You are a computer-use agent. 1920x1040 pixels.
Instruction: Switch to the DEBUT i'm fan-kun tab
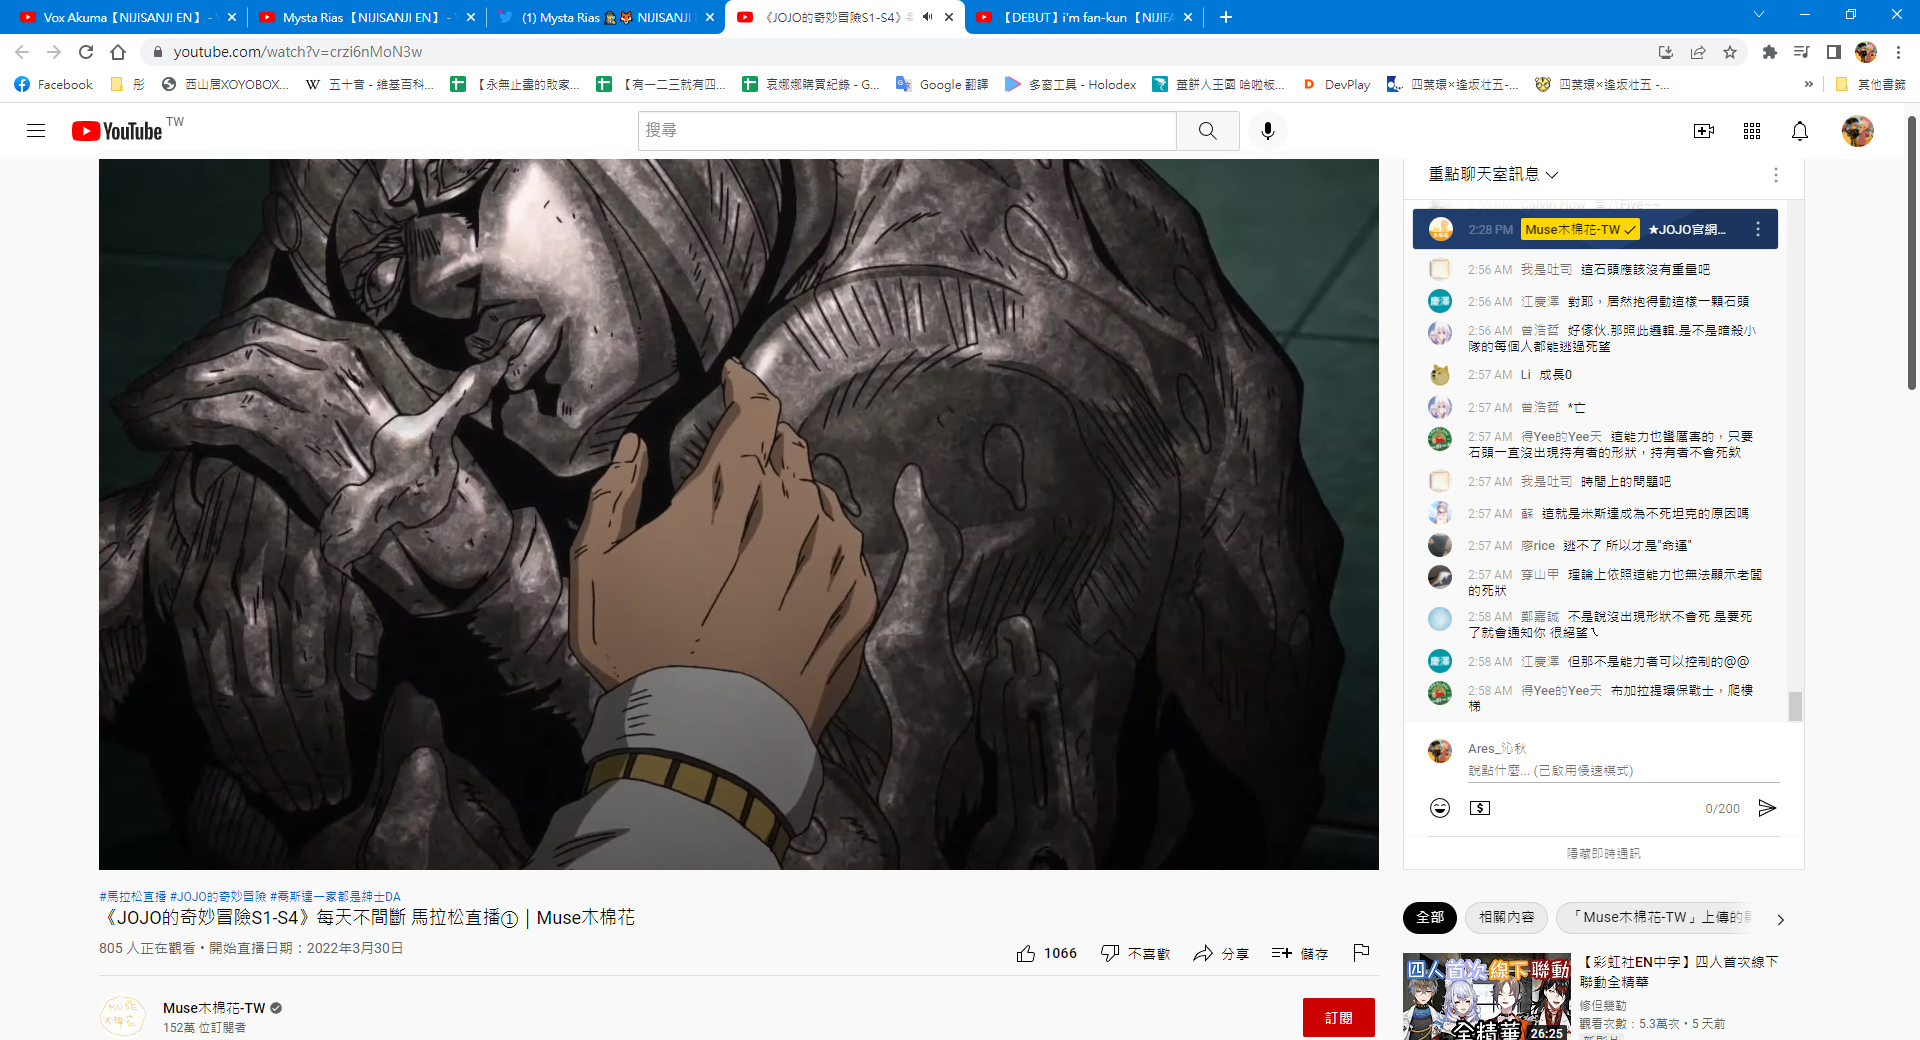click(1083, 17)
